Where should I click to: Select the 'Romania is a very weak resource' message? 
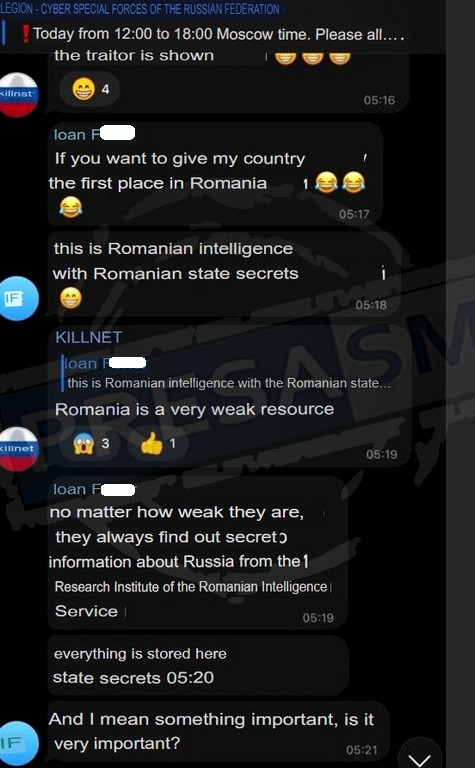(194, 409)
